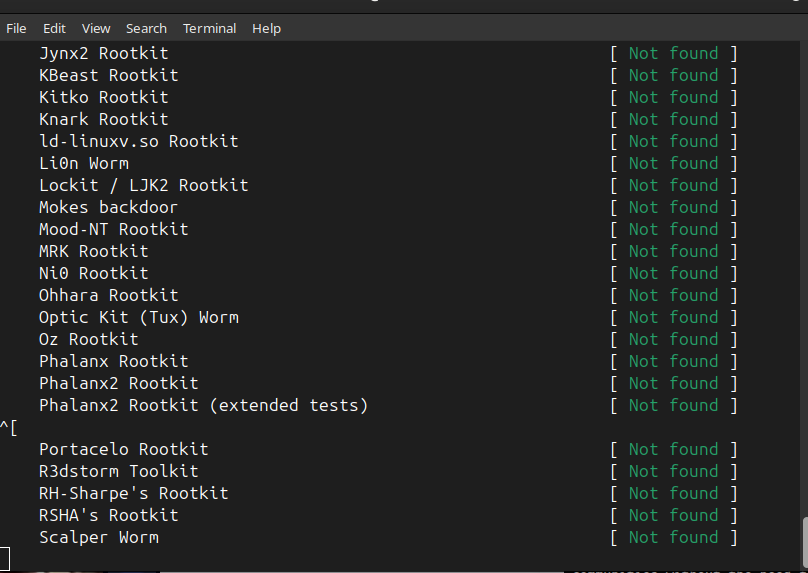
Task: Click the Mokes backdoor entry
Action: [109, 207]
